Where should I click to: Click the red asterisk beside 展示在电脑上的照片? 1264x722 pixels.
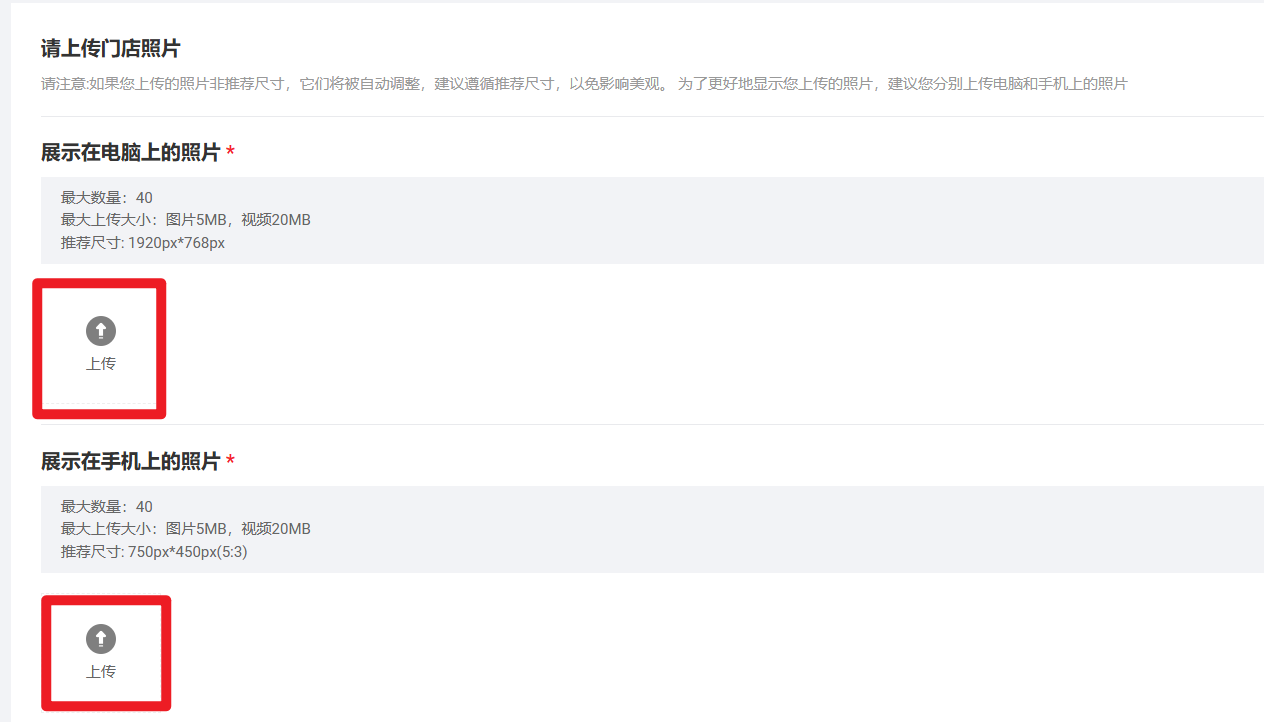[231, 152]
